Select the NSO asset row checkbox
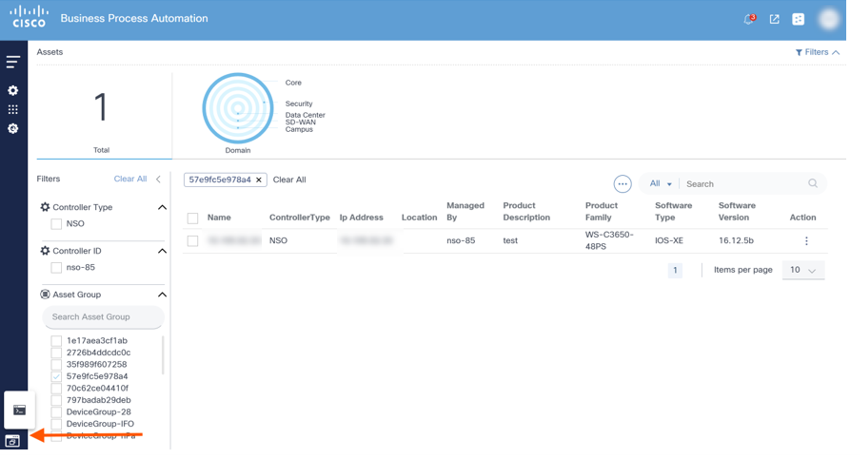 193,241
